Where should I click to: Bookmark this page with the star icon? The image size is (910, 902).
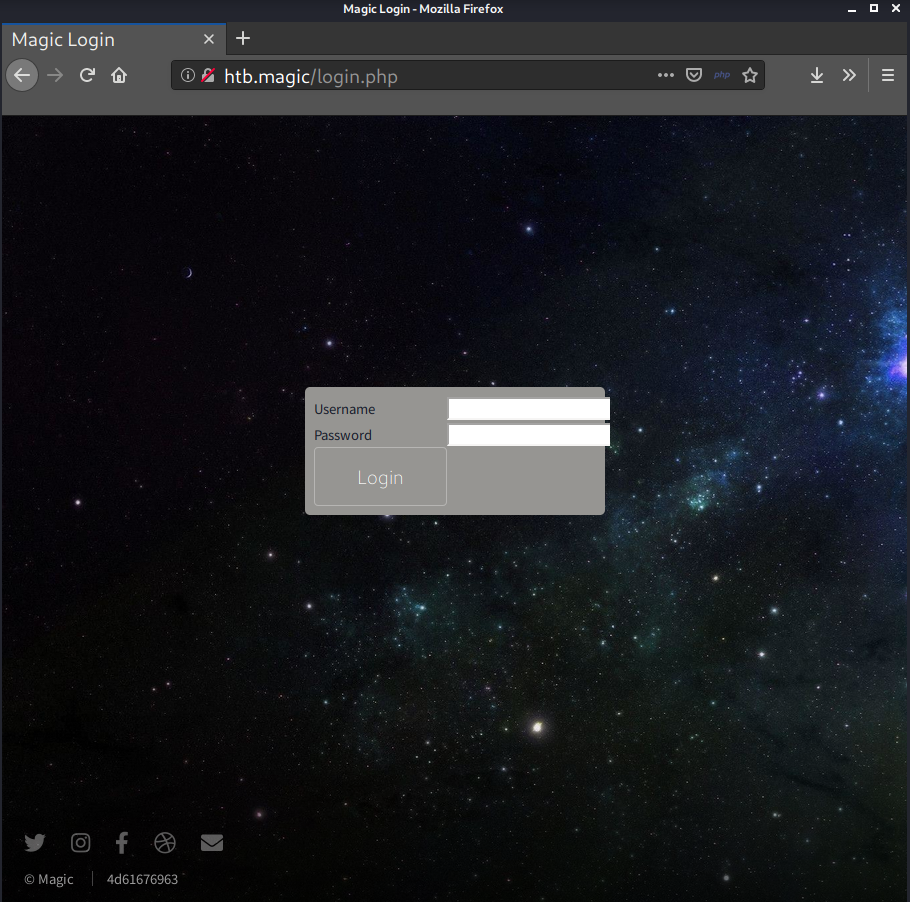coord(750,75)
